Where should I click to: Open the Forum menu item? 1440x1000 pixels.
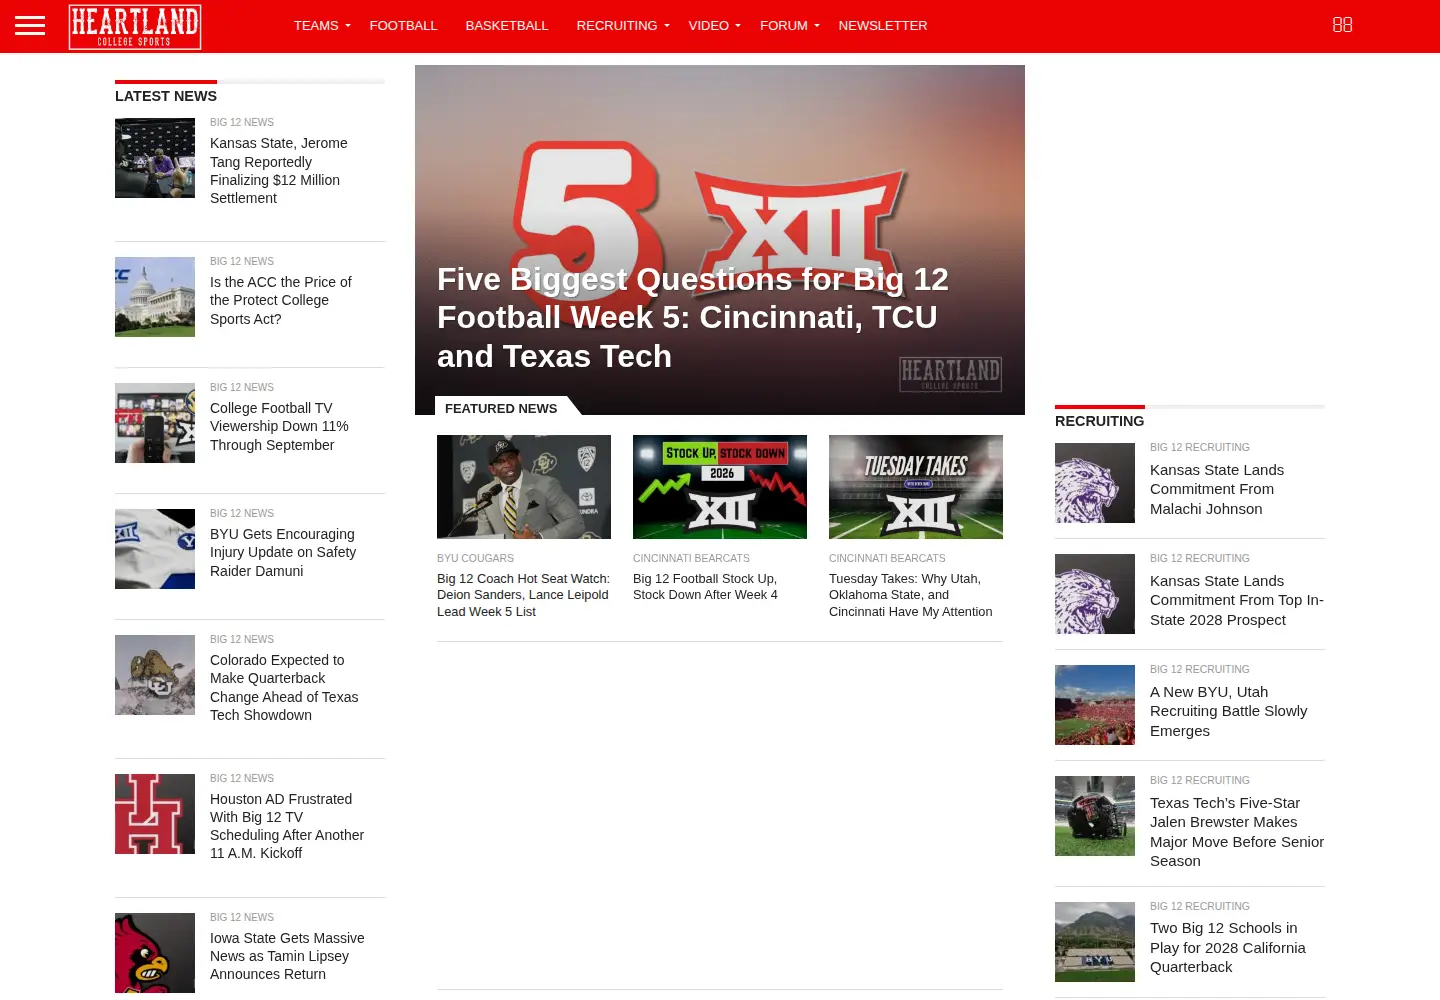click(784, 26)
